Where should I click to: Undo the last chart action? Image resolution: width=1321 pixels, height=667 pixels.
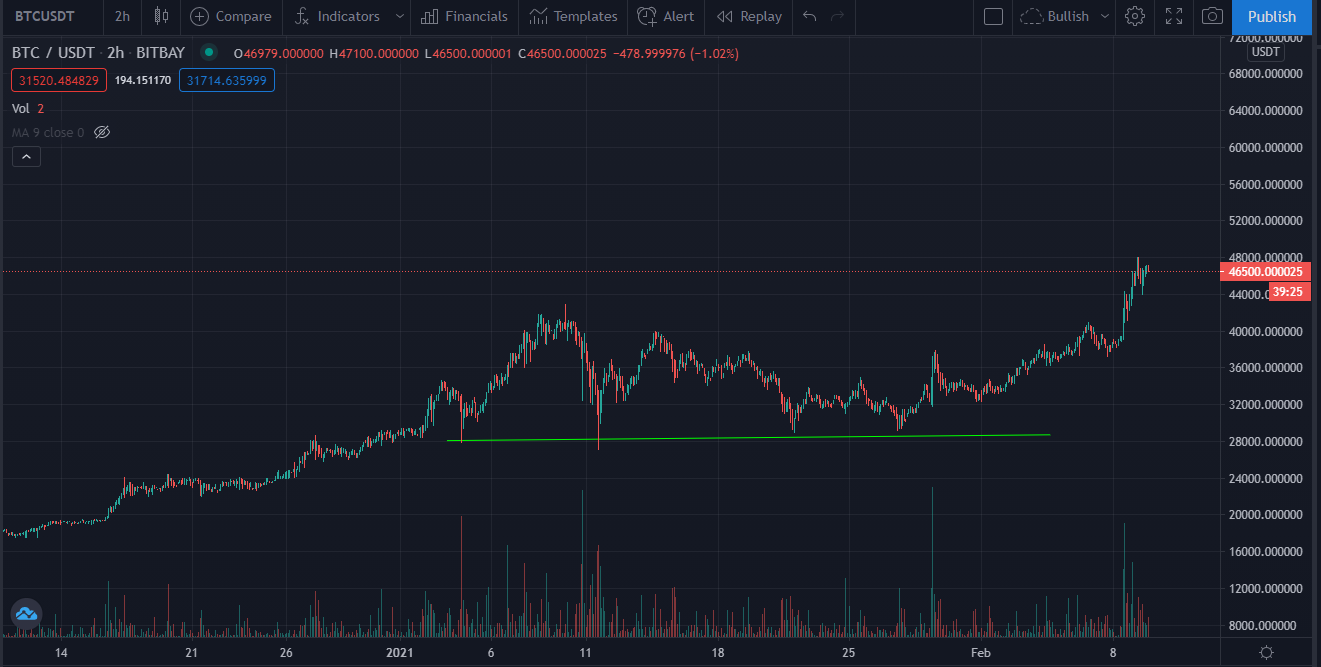coord(810,16)
